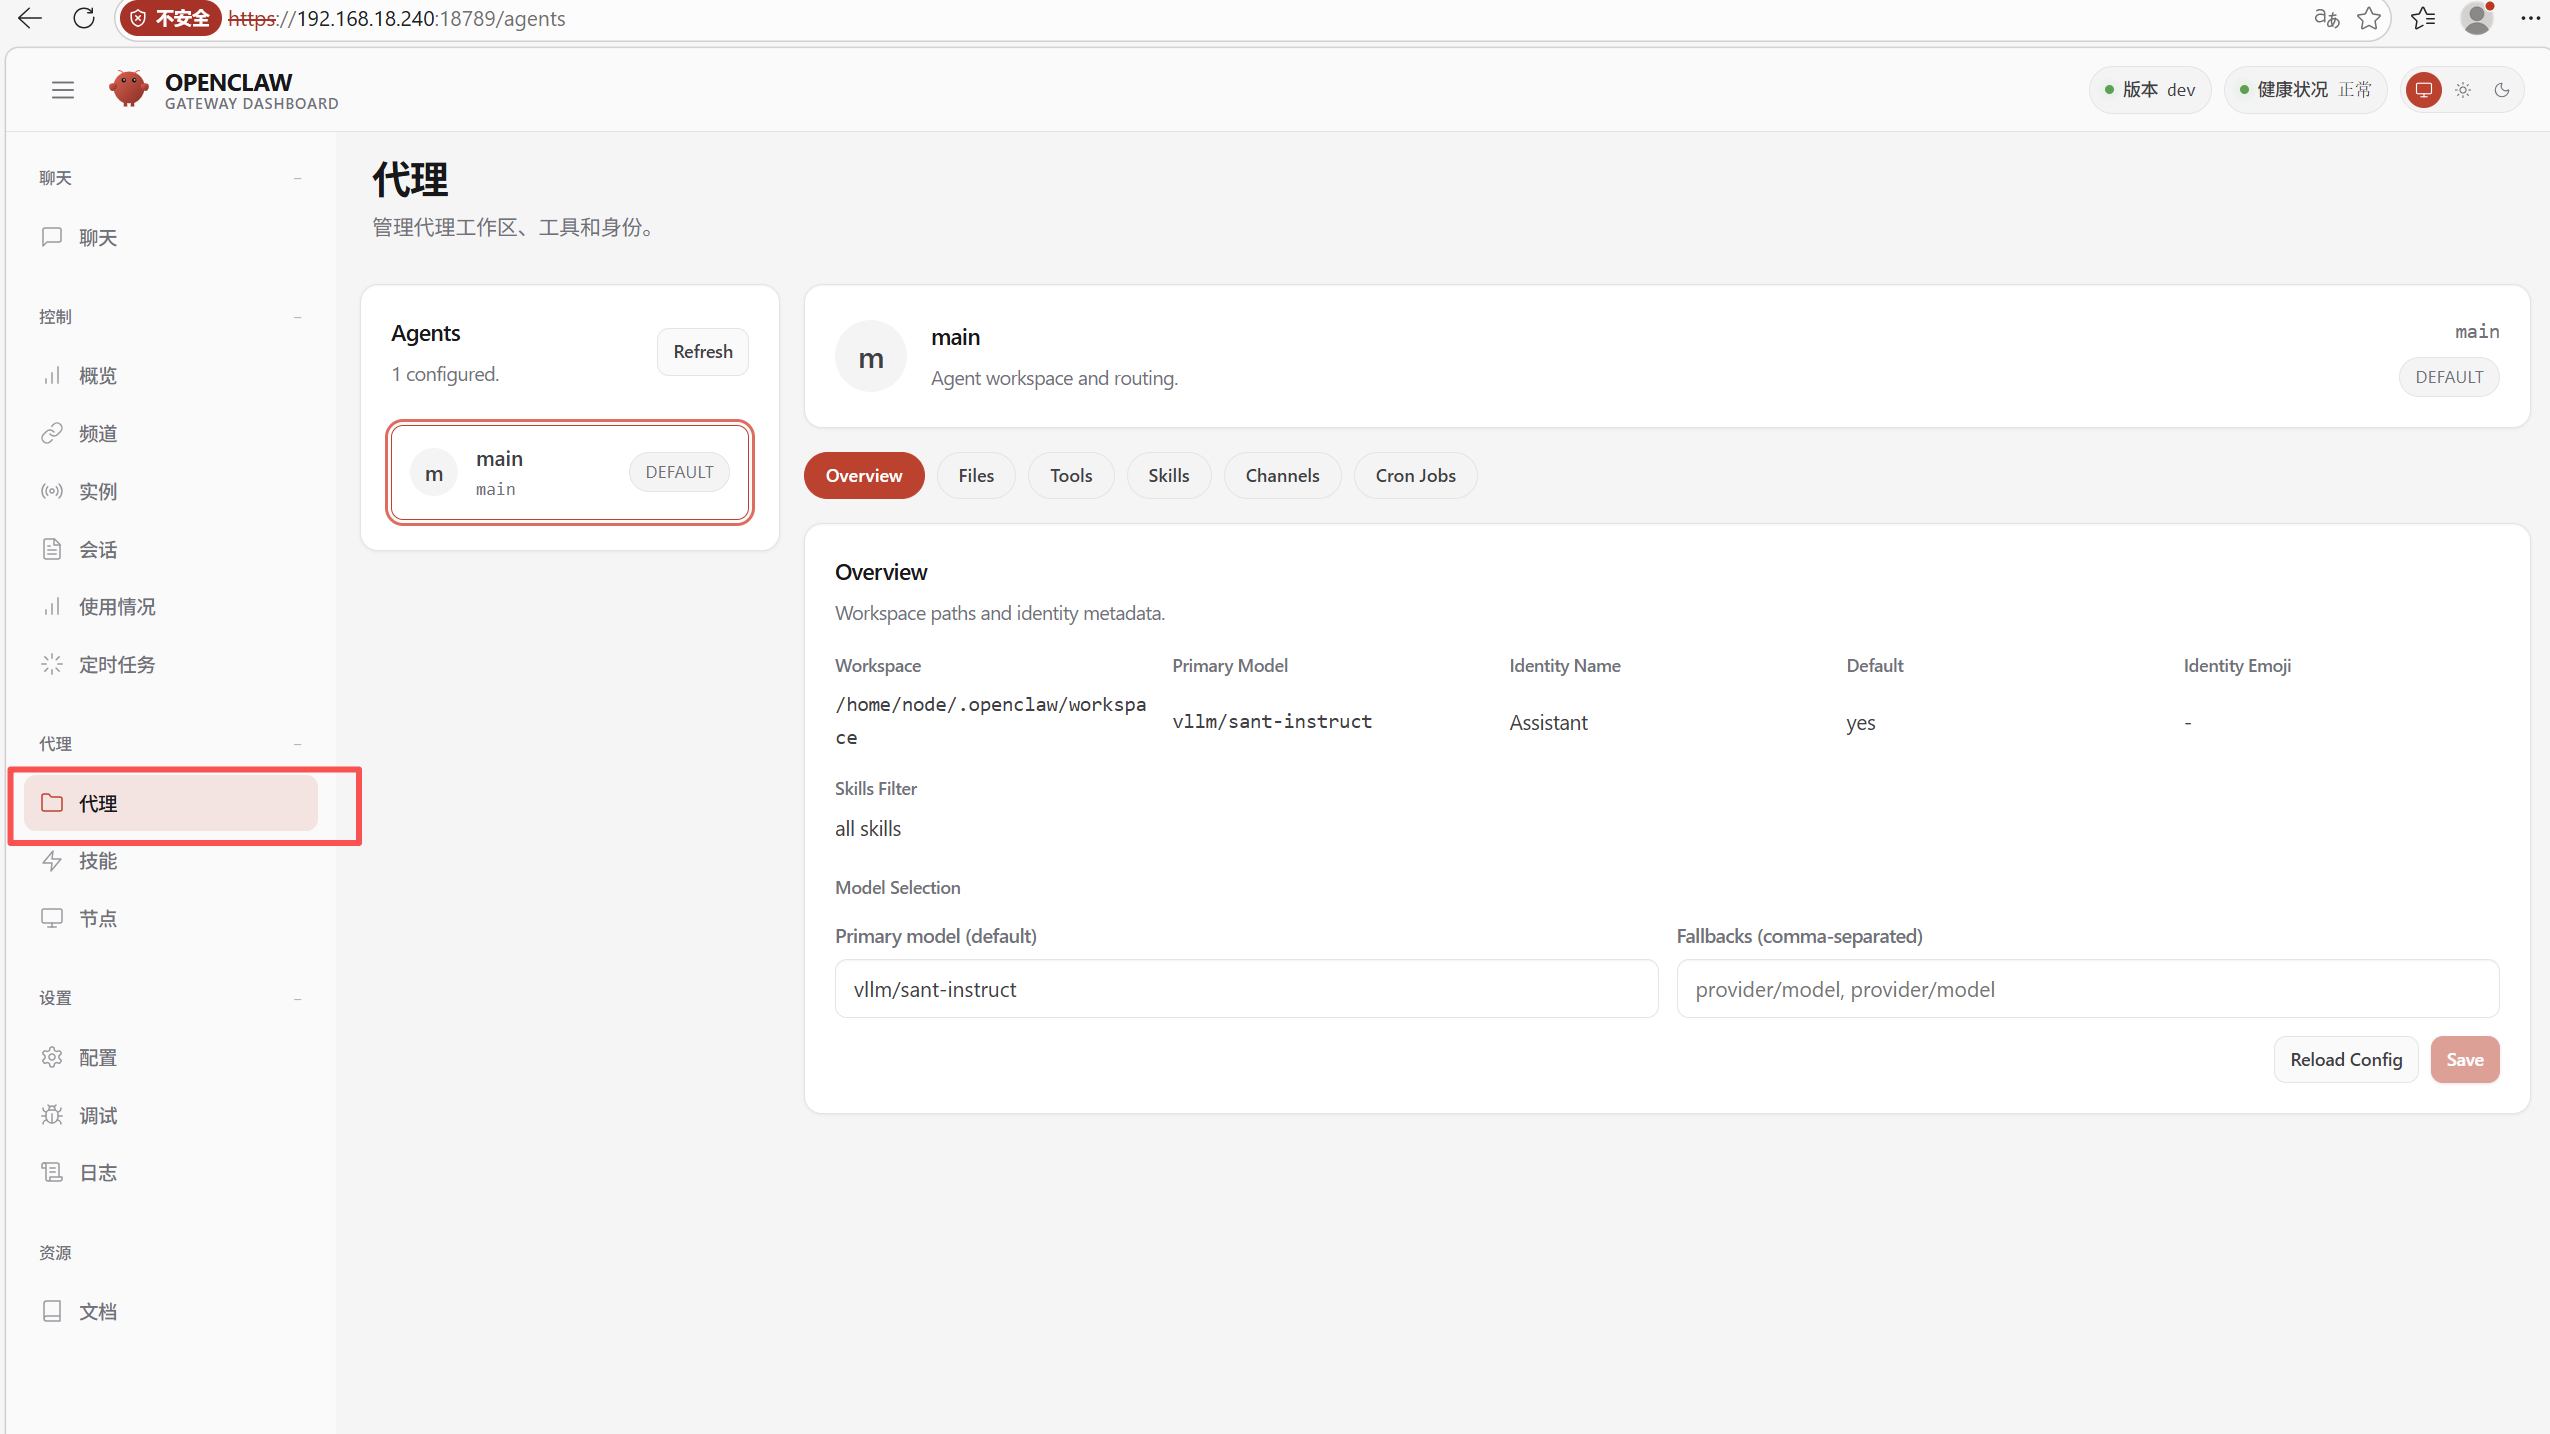Collapse the 控制 sidebar section
Screen dimensions: 2550x1434
tap(297, 317)
